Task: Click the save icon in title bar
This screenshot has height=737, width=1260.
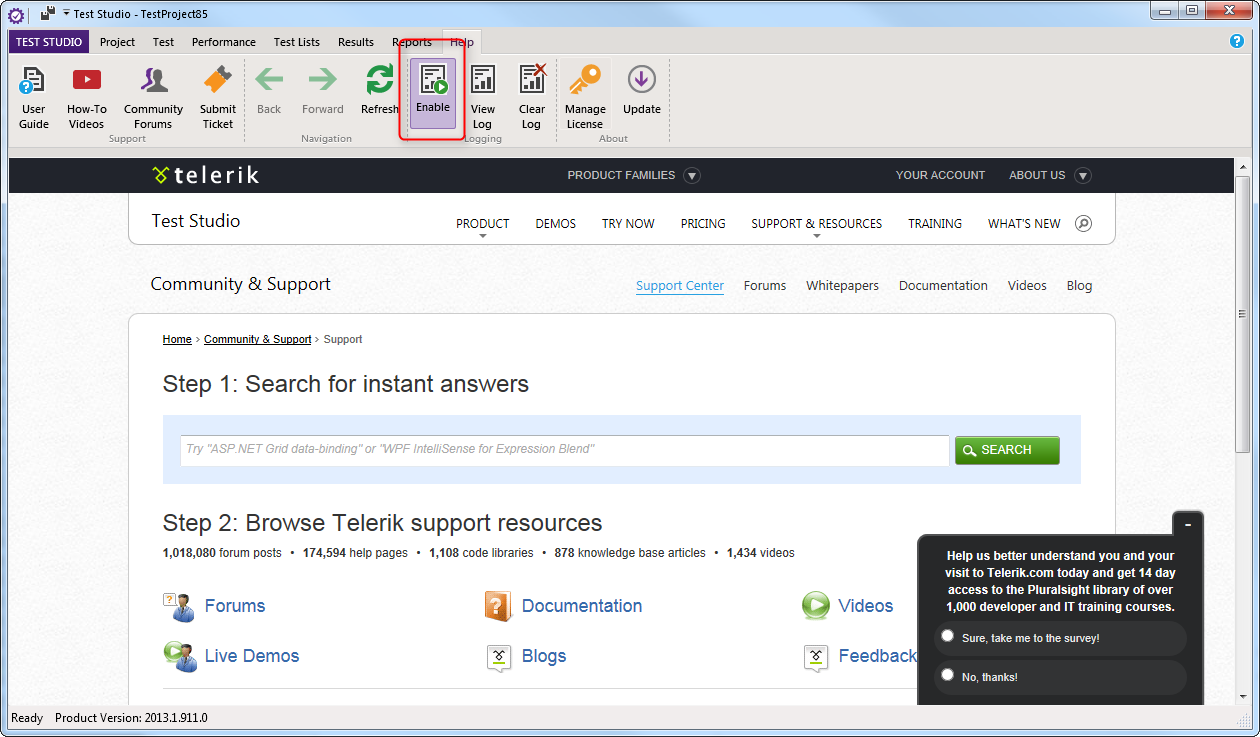Action: pos(47,14)
